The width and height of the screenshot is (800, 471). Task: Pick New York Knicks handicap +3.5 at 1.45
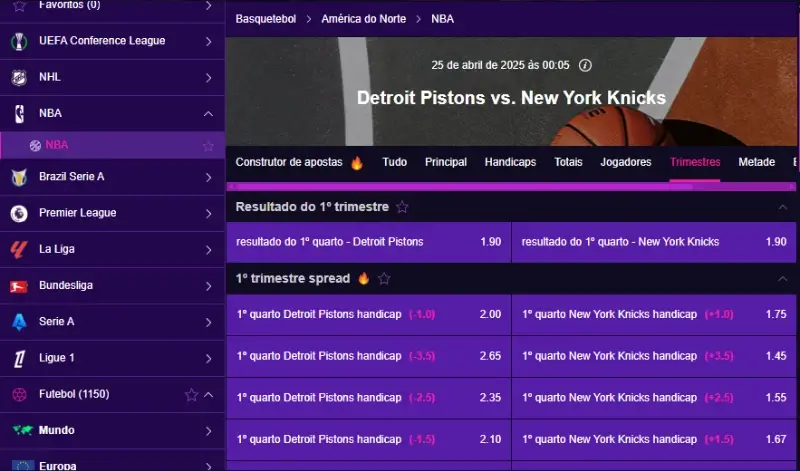click(654, 356)
